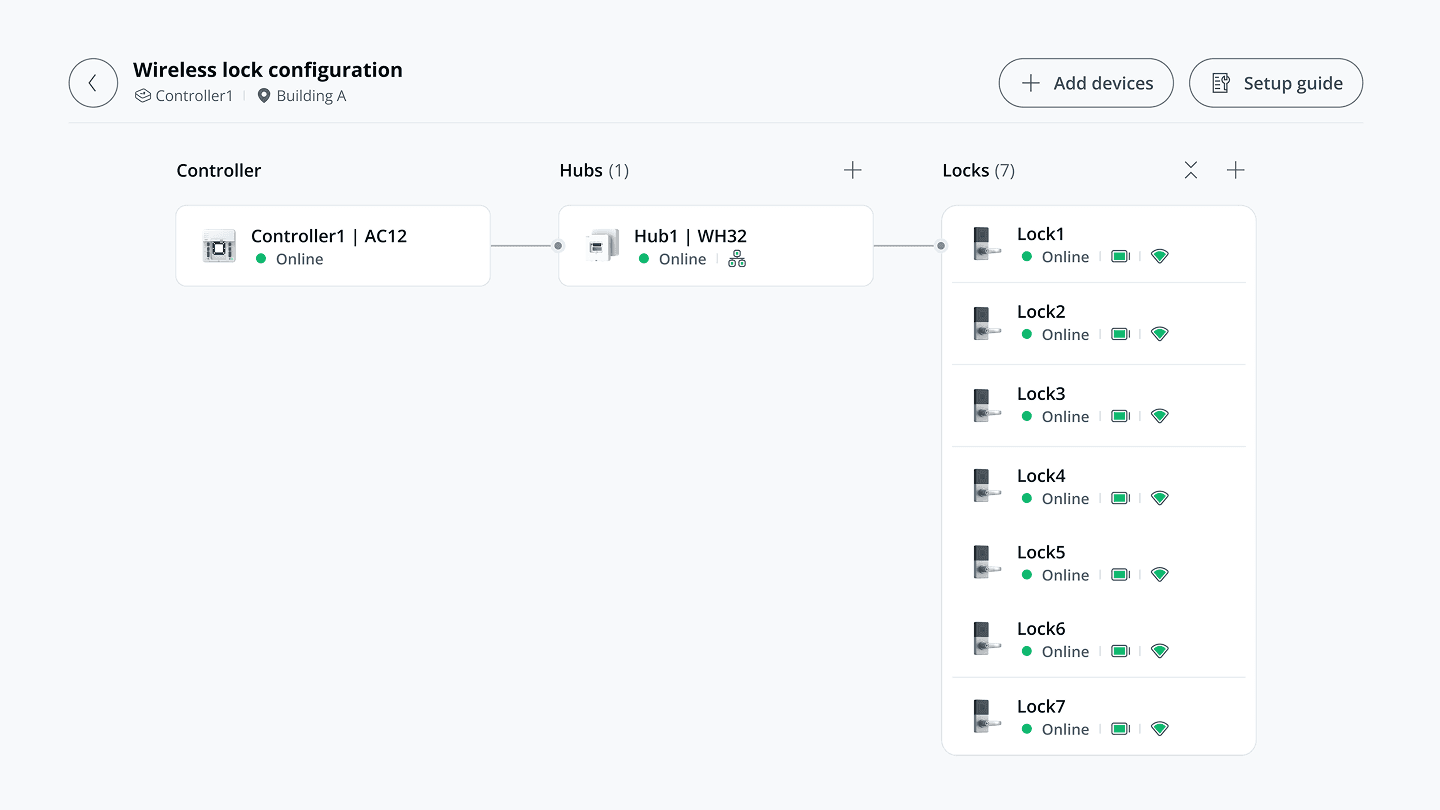This screenshot has height=810, width=1440.
Task: Open the Setup guide
Action: coord(1276,83)
